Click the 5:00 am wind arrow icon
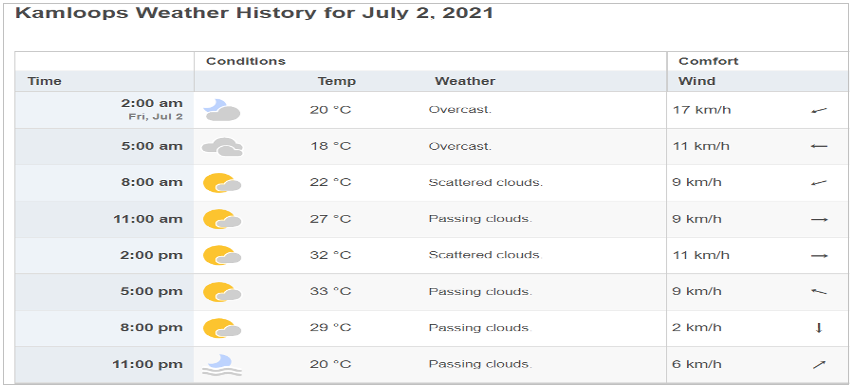This screenshot has height=389, width=852. tap(819, 147)
